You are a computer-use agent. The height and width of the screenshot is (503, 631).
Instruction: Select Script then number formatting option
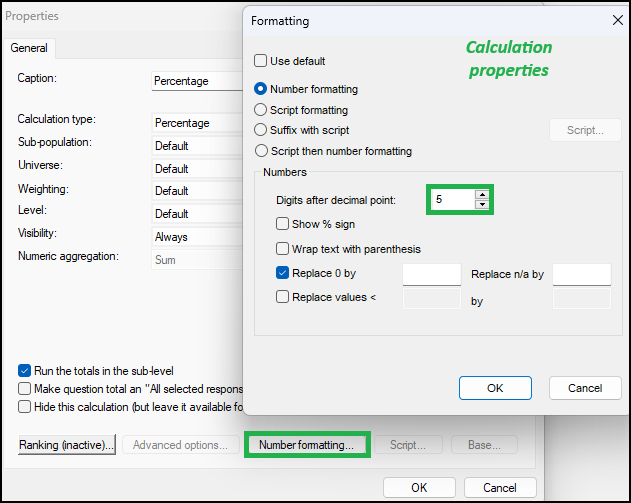pos(261,151)
